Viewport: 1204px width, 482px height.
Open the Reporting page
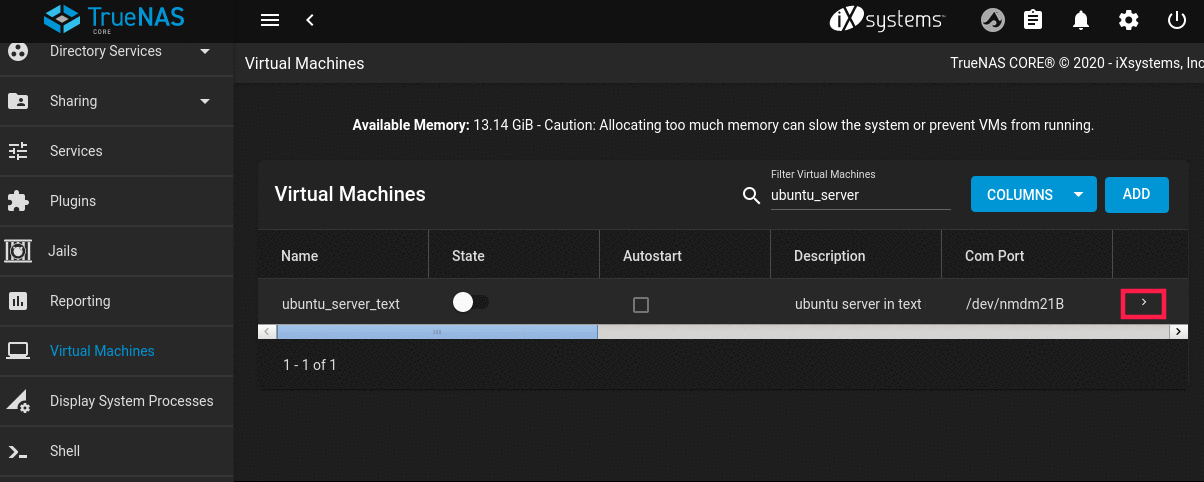click(80, 301)
